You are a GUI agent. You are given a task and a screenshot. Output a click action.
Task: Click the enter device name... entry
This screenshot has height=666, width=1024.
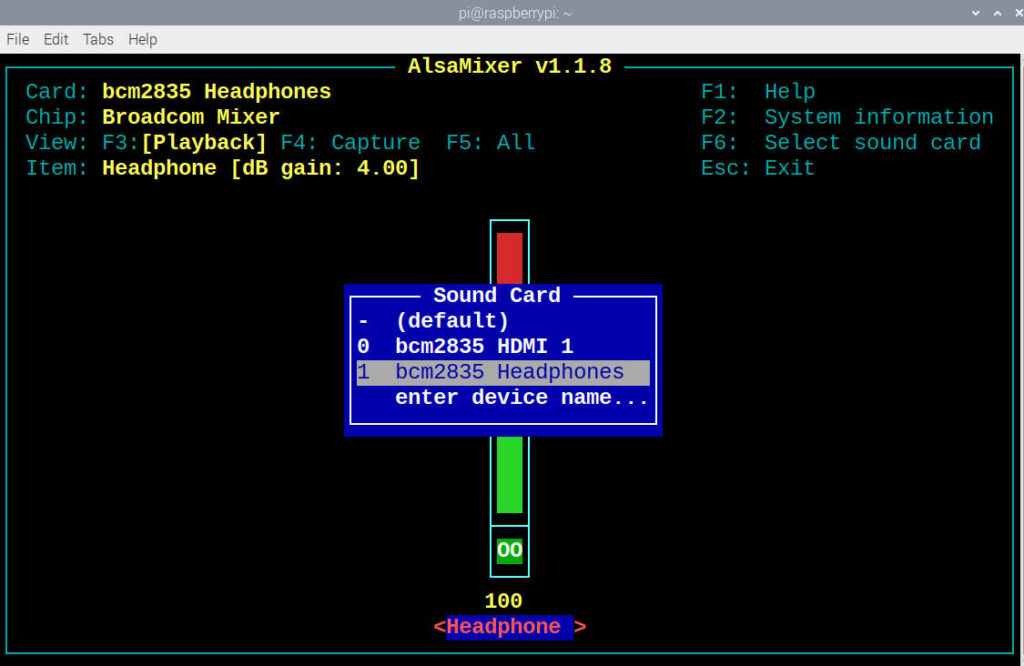[x=503, y=398]
